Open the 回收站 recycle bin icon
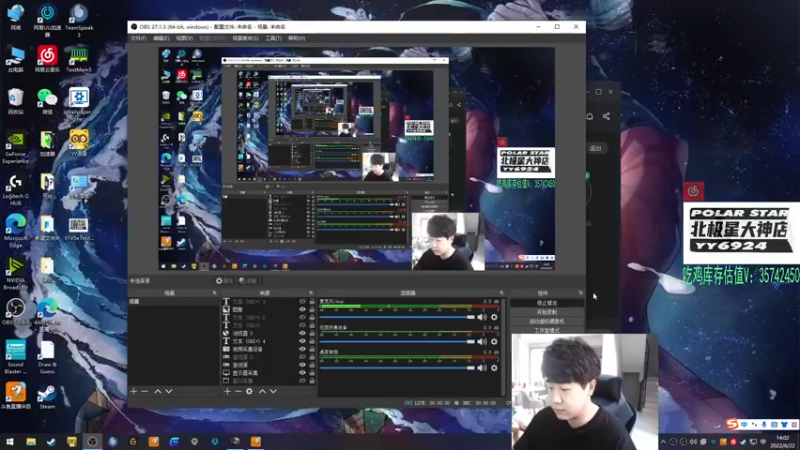Screen dimensions: 800x450 pyautogui.click(x=15, y=101)
